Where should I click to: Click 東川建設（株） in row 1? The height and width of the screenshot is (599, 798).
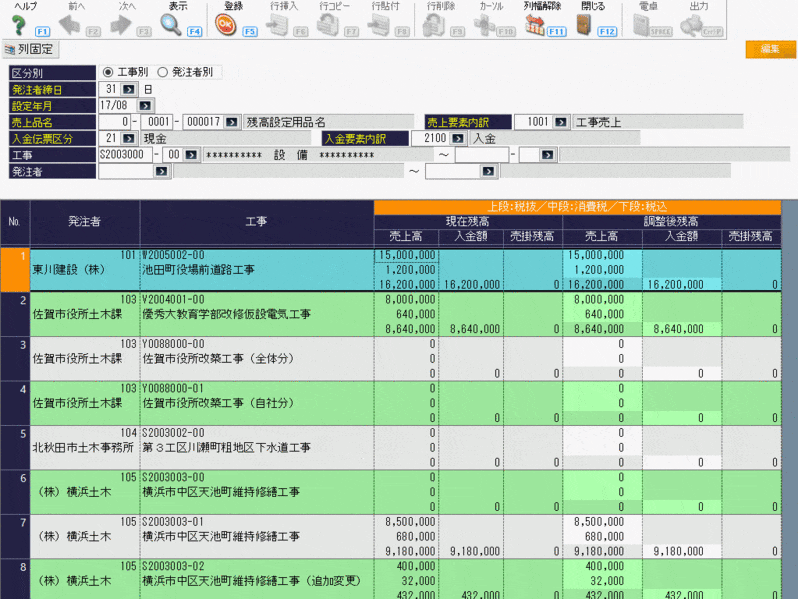click(x=69, y=270)
